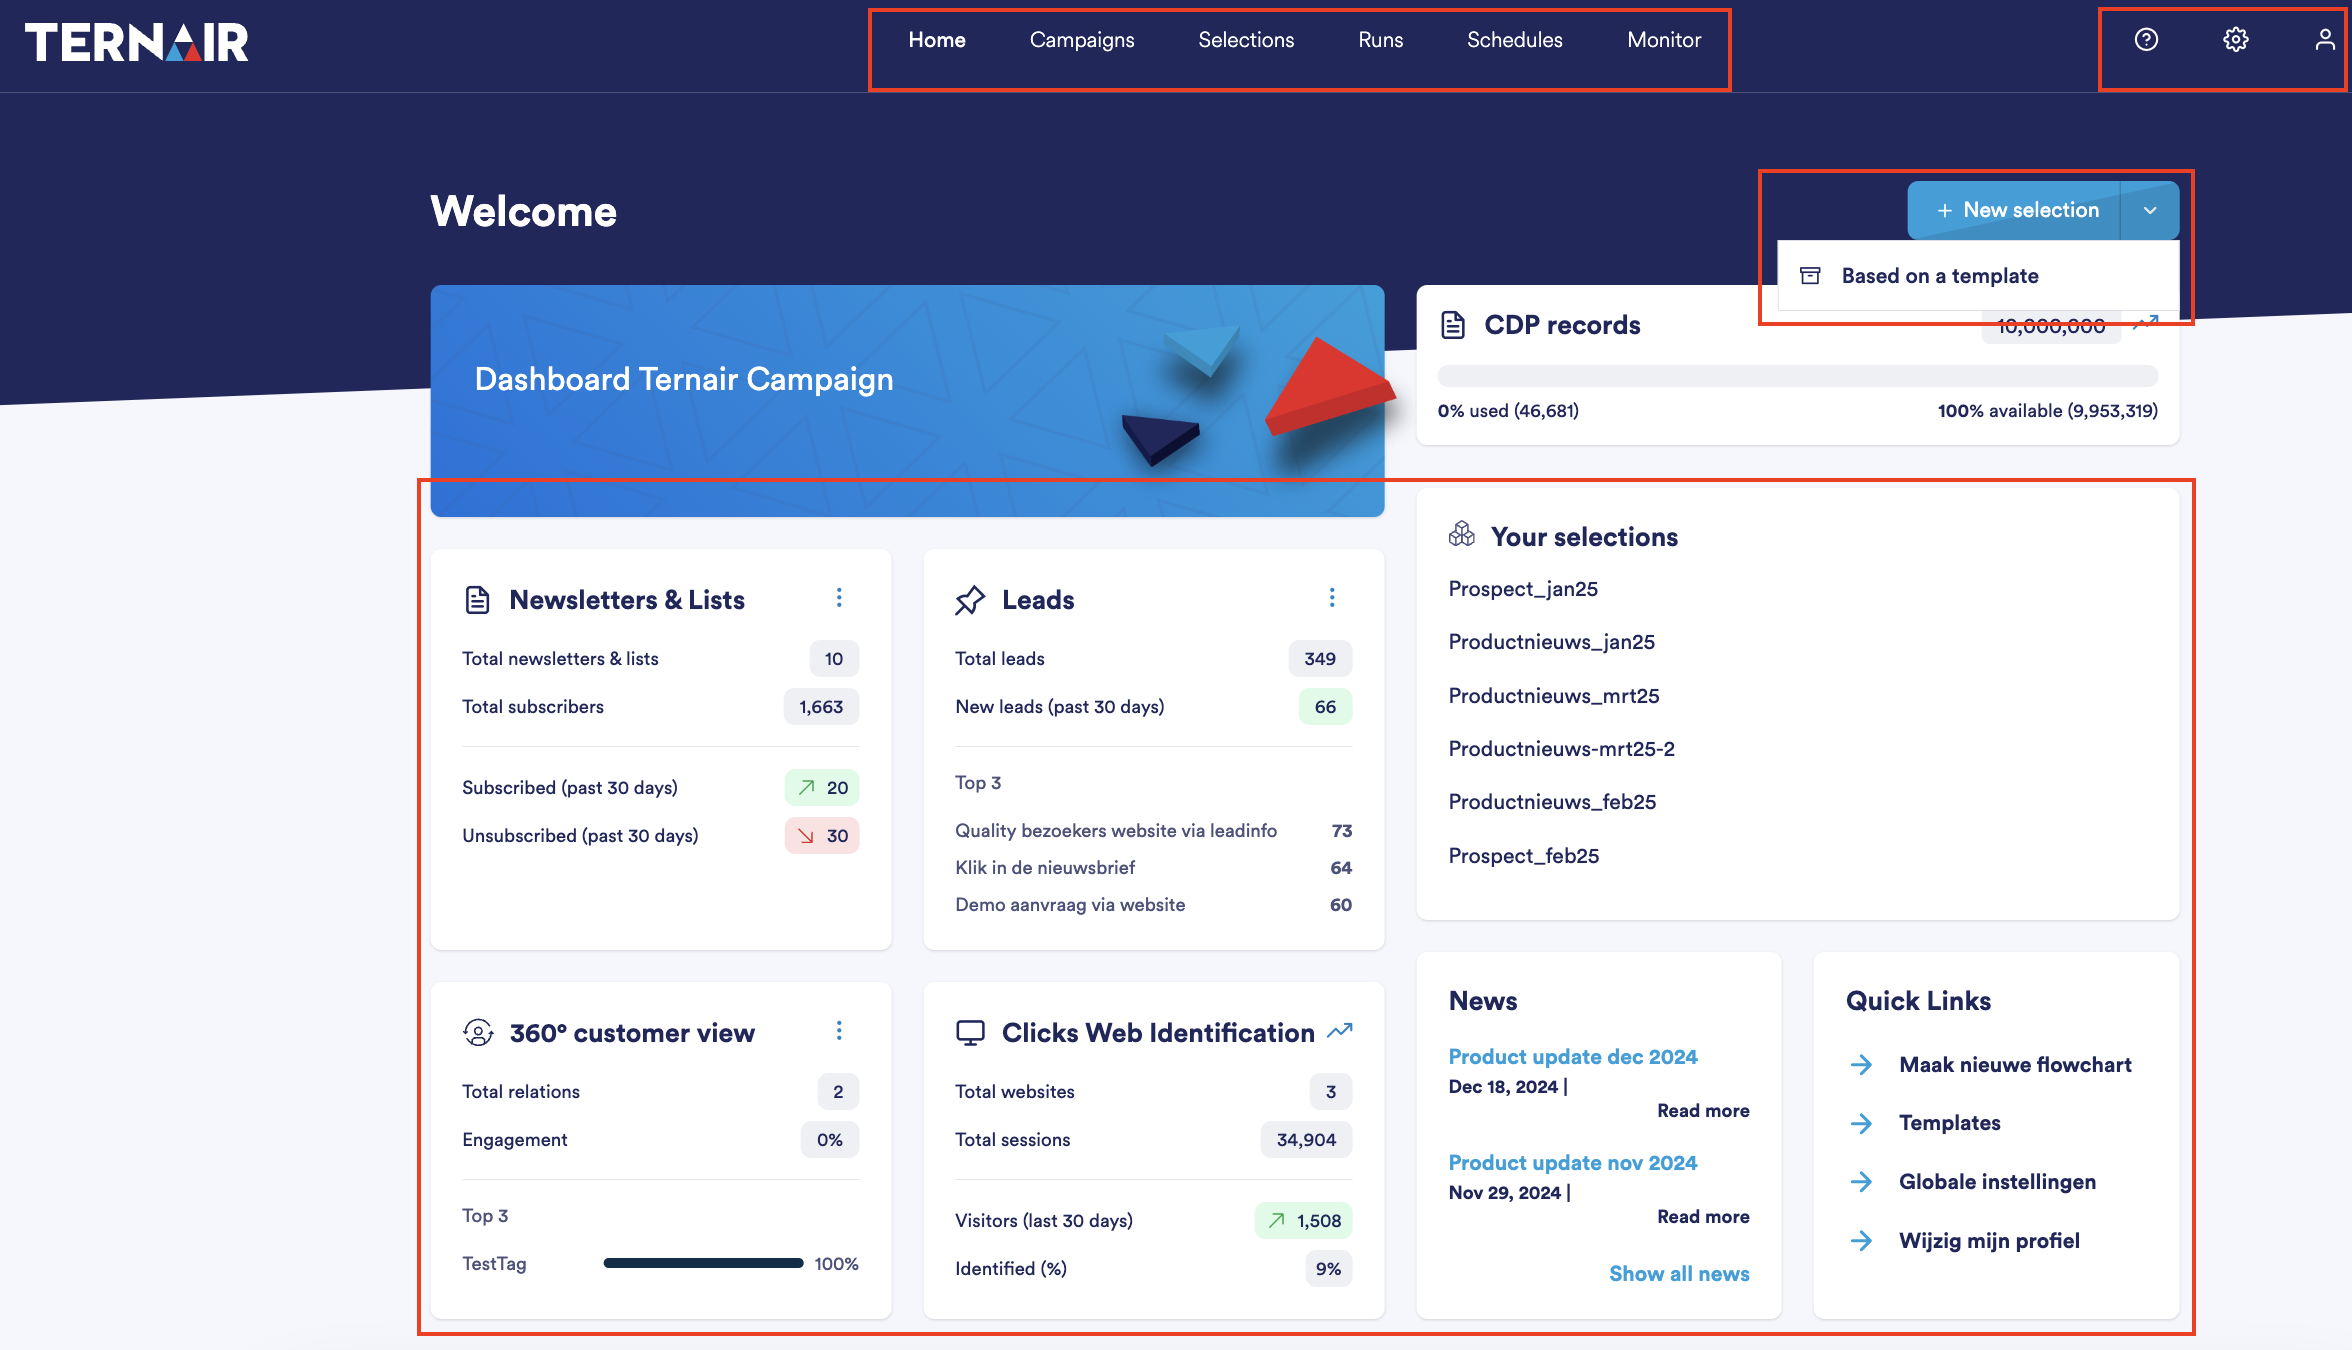Open the Productnieuws_mrt25 selection
Screen dimensions: 2352x1350
click(x=1554, y=696)
